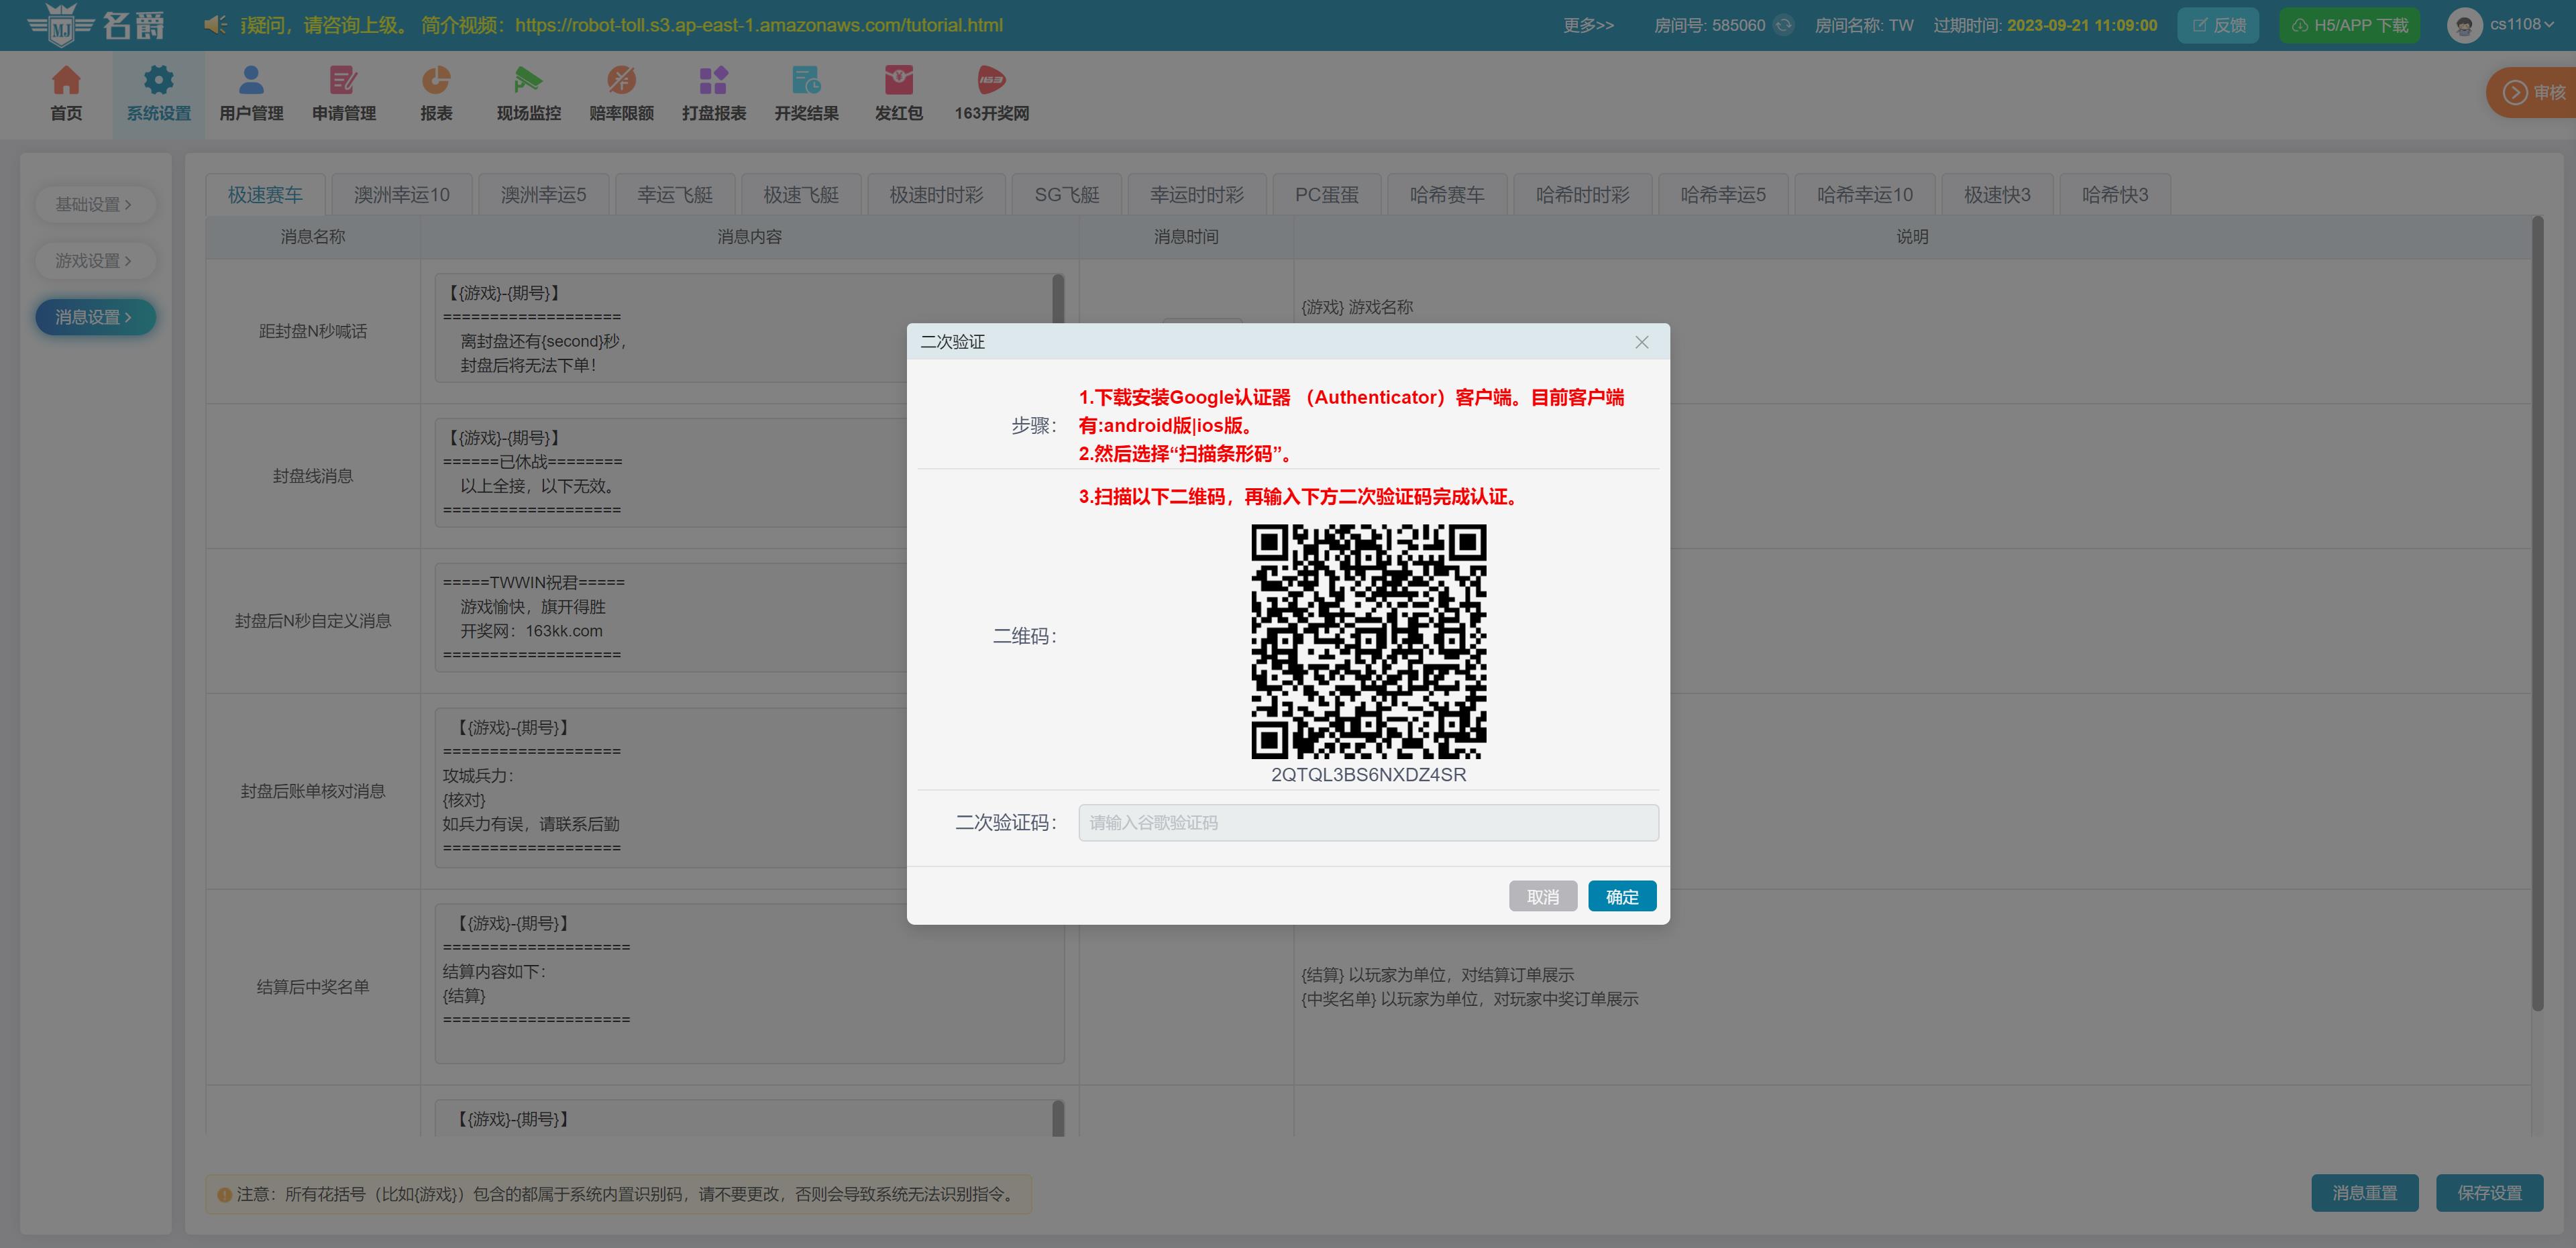The image size is (2576, 1248).
Task: Expand 基础设置 sidebar section
Action: [x=94, y=204]
